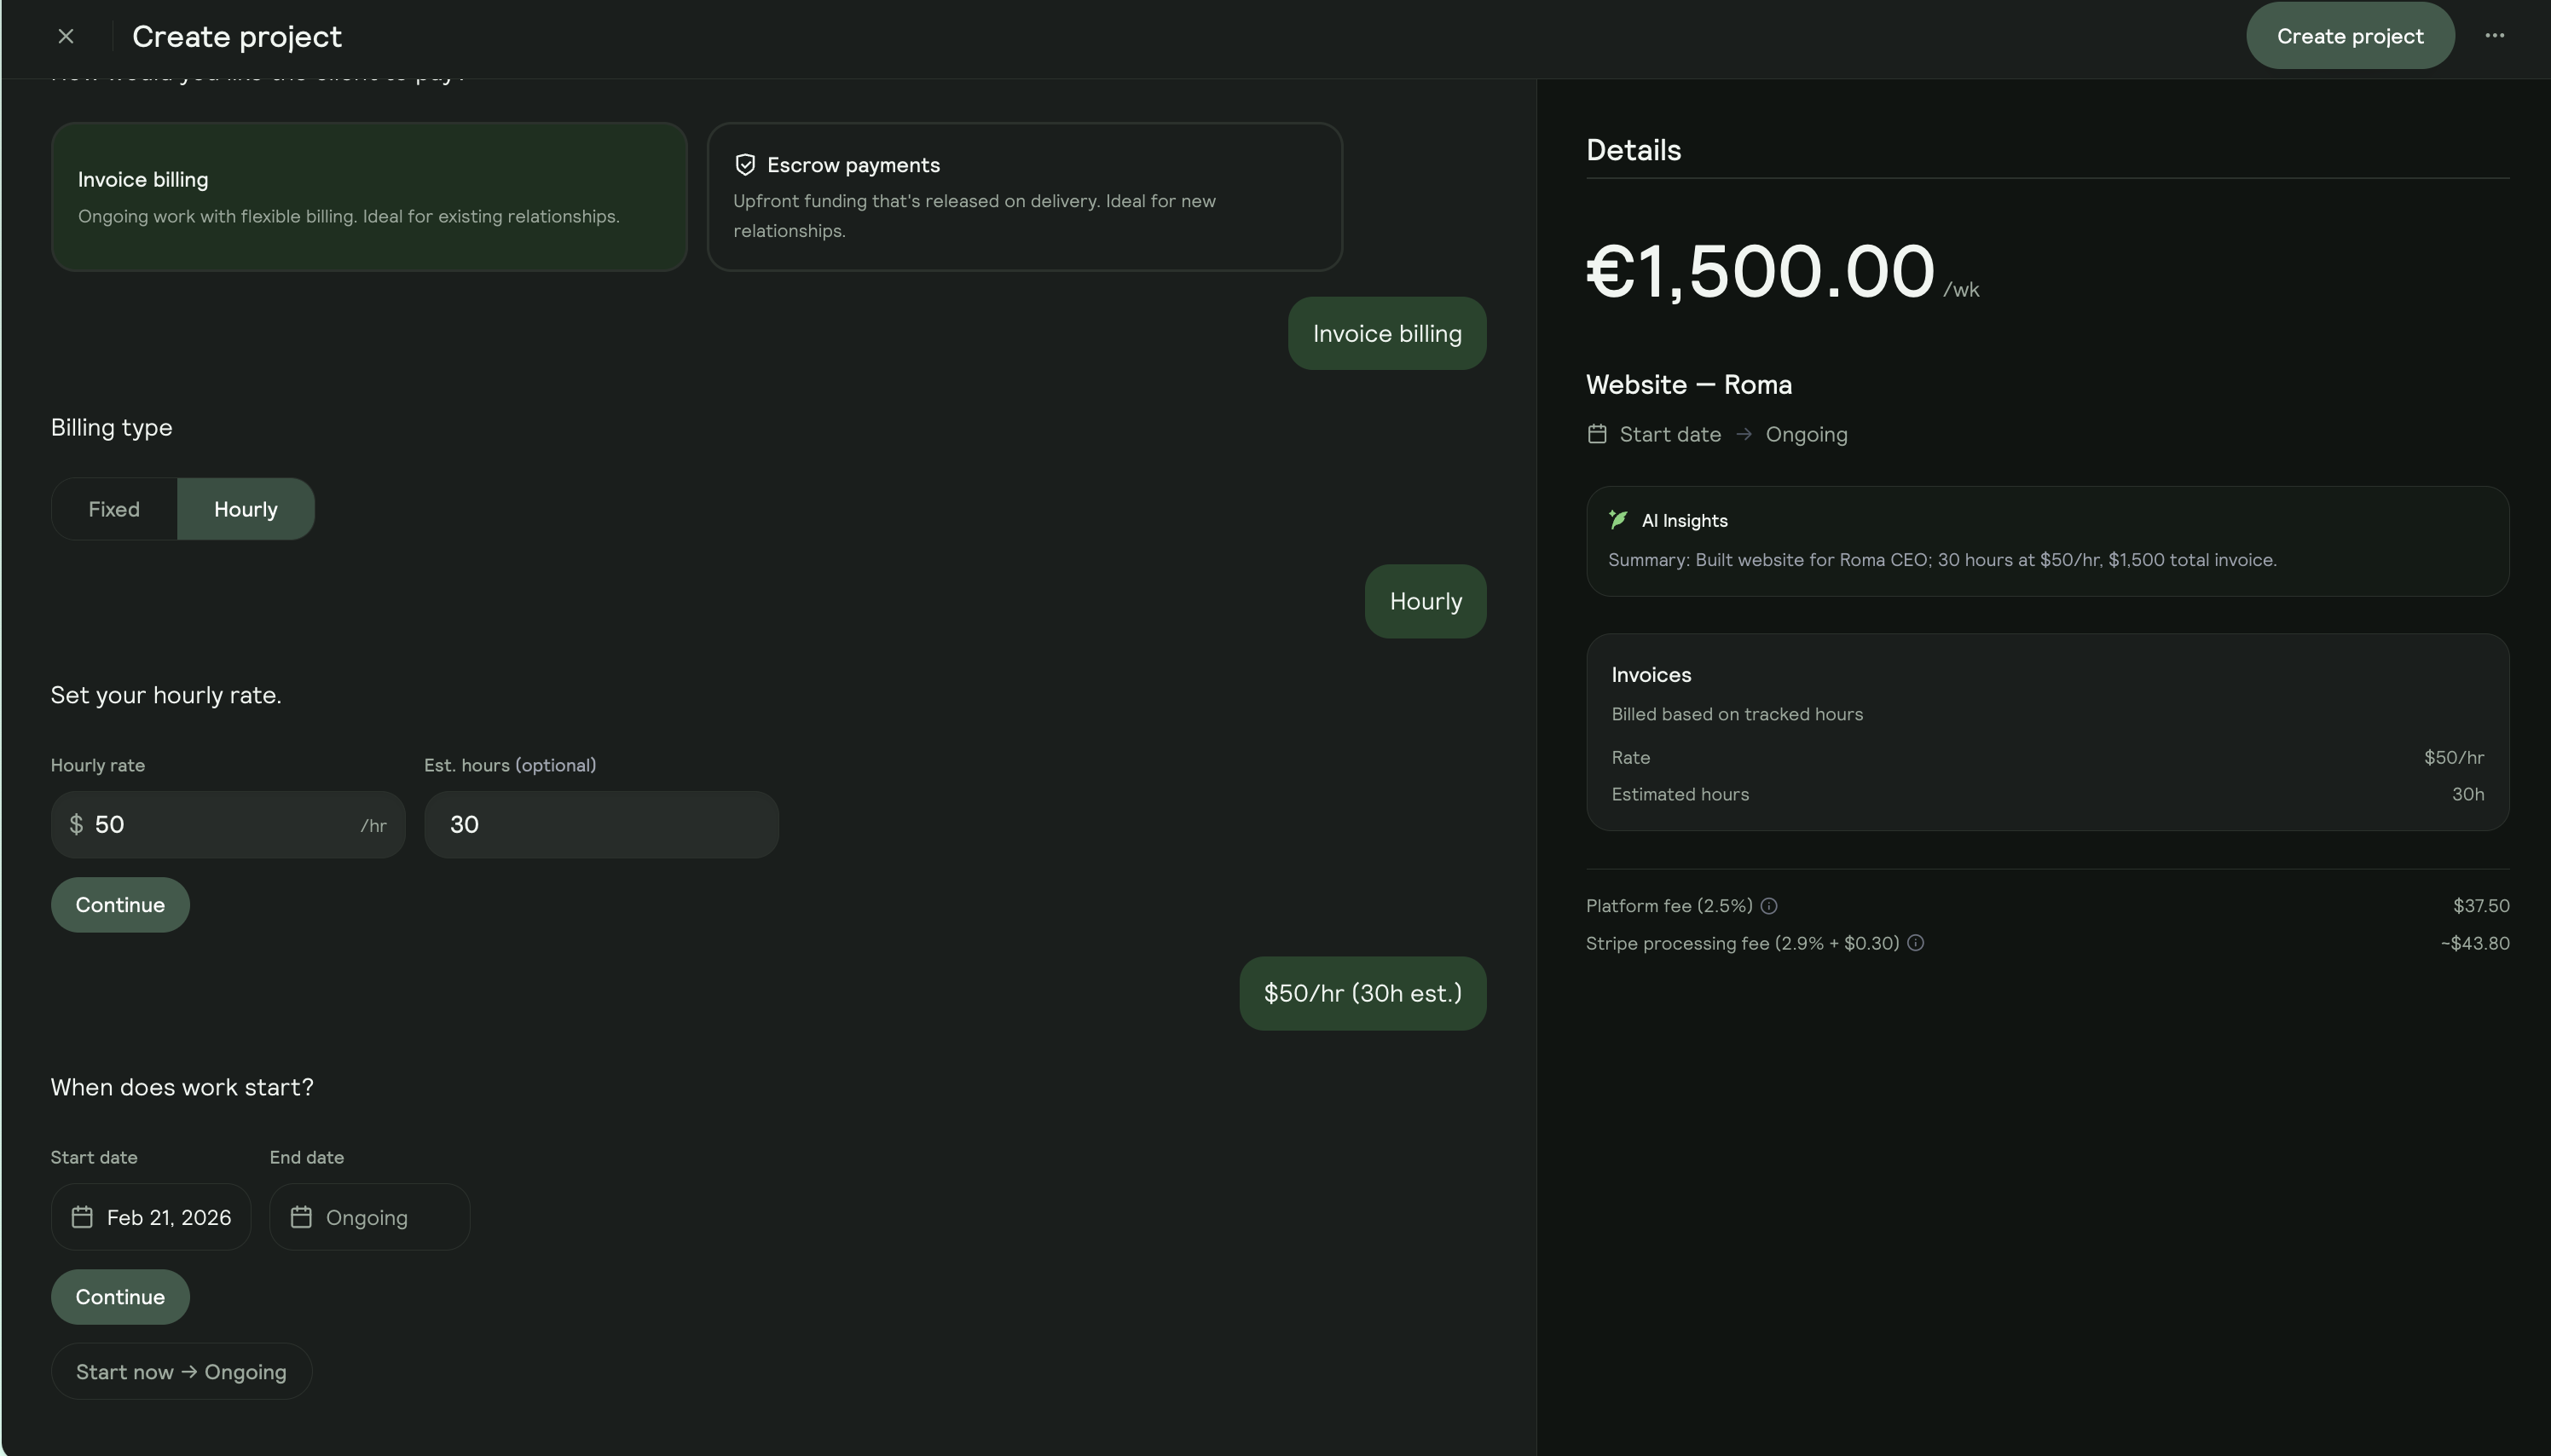Click the AI Insights leaf icon
Screen dimensions: 2551x1456
(1618, 520)
